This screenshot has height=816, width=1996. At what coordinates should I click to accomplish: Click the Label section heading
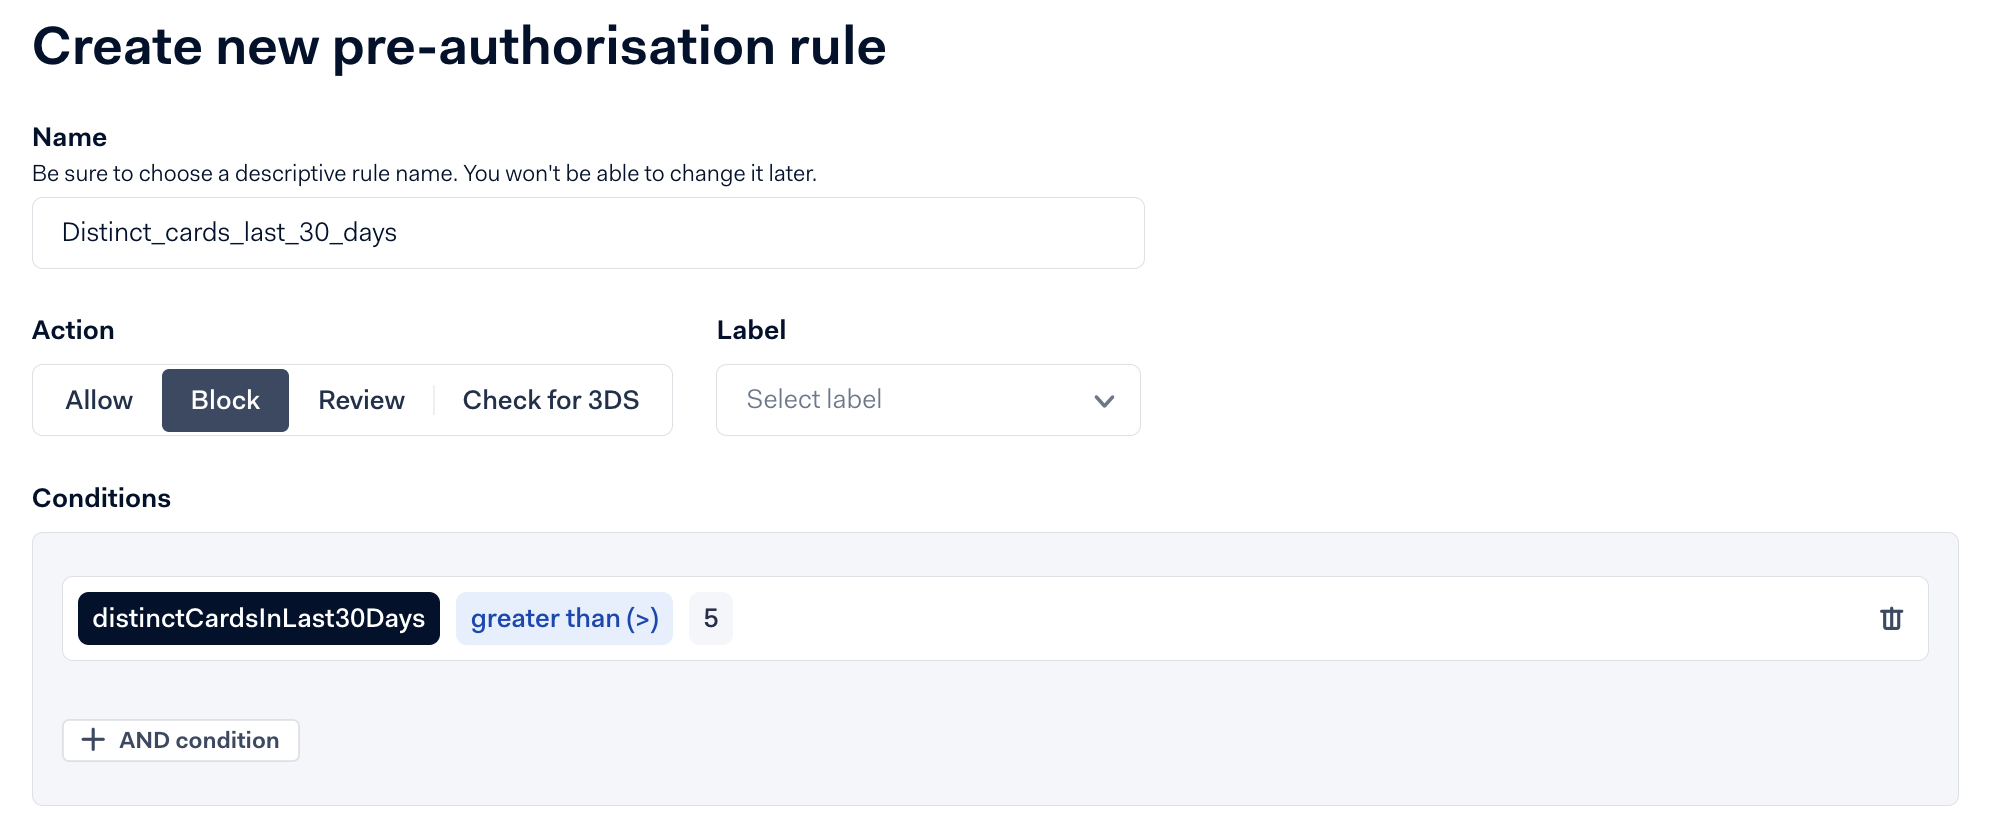pos(751,330)
